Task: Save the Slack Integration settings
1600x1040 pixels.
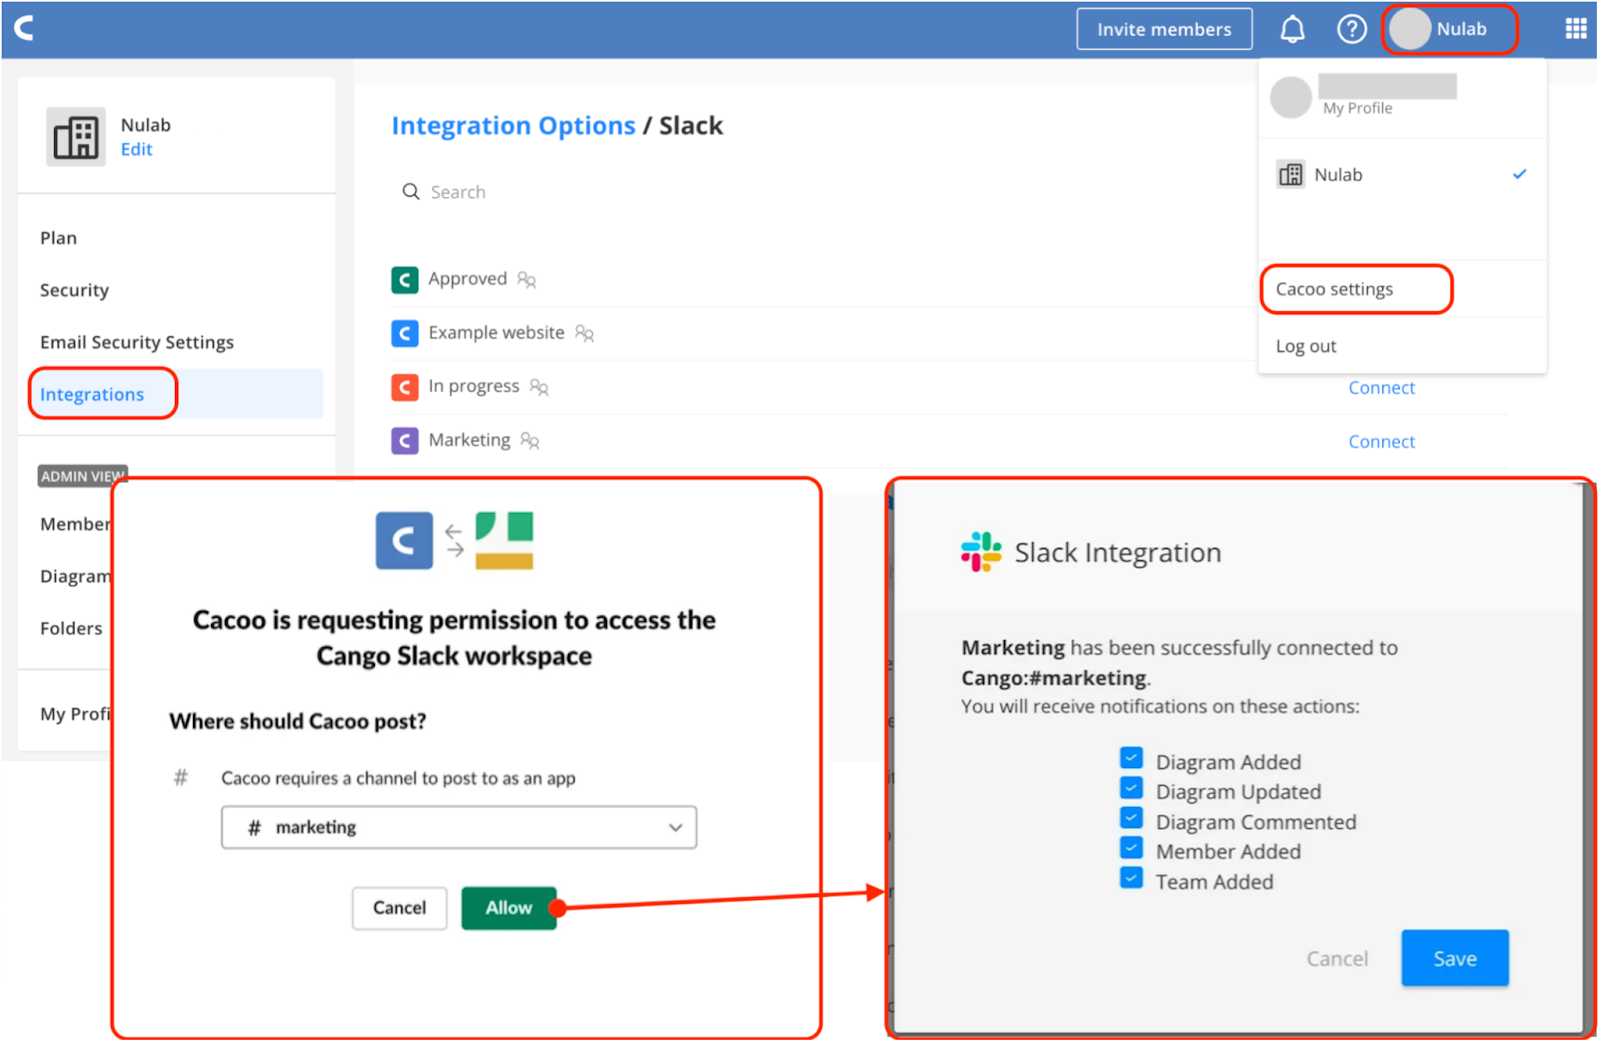Action: click(x=1455, y=958)
